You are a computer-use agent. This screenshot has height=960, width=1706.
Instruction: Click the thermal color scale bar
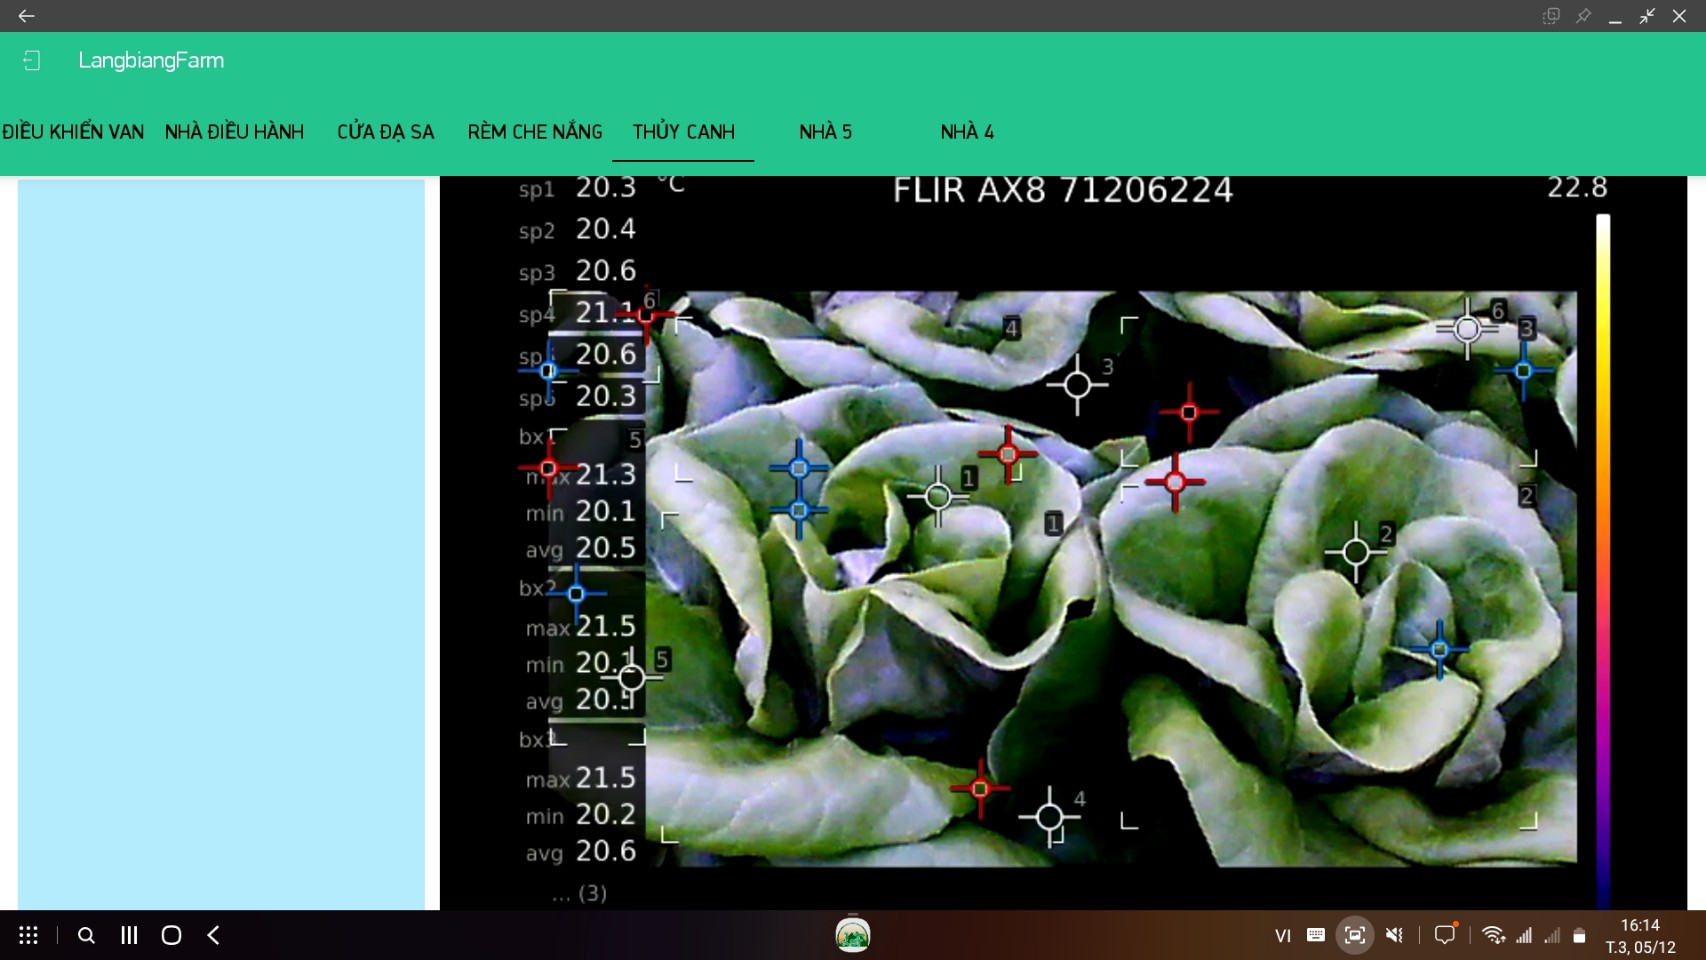coord(1602,560)
